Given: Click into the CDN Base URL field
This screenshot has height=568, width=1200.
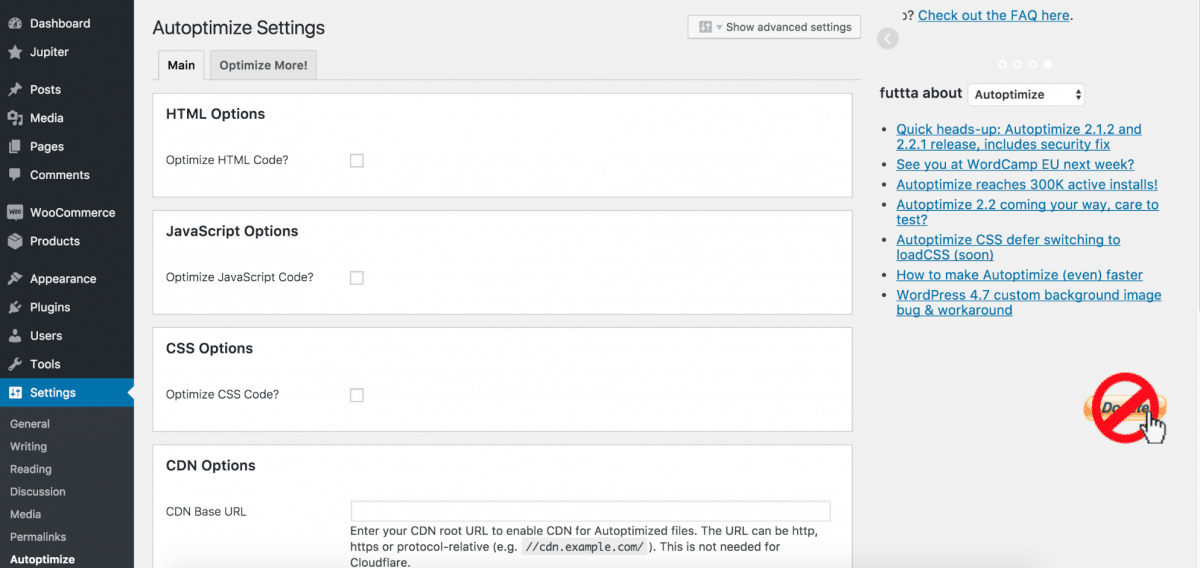Looking at the screenshot, I should click(x=591, y=511).
